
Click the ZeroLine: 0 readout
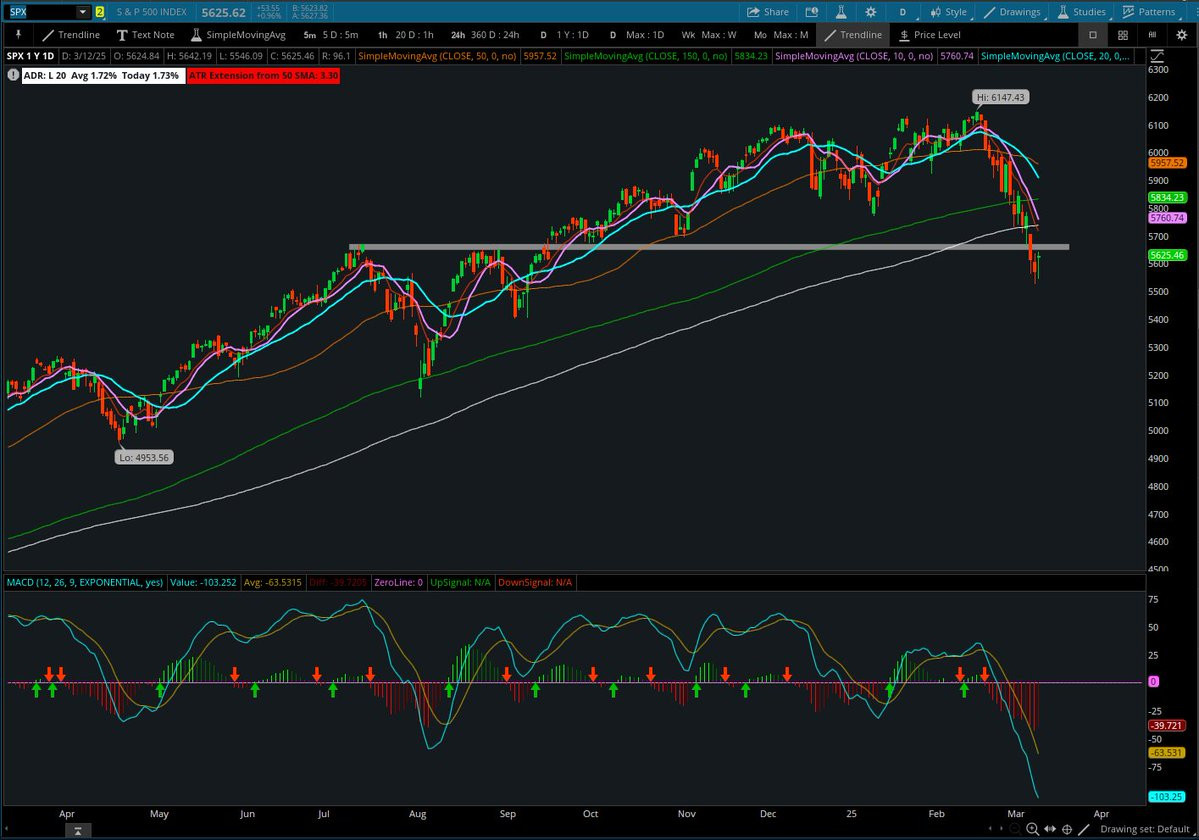click(398, 582)
